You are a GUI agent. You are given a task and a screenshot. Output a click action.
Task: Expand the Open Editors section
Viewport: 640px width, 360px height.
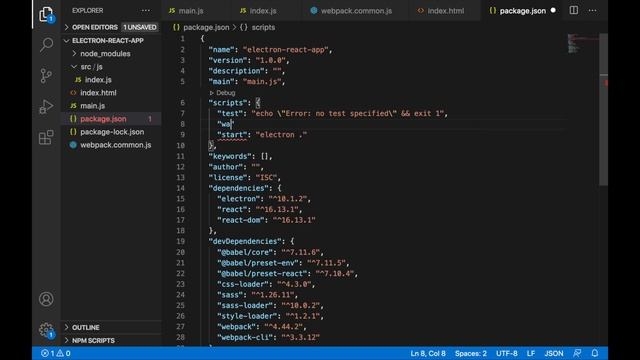(111, 27)
